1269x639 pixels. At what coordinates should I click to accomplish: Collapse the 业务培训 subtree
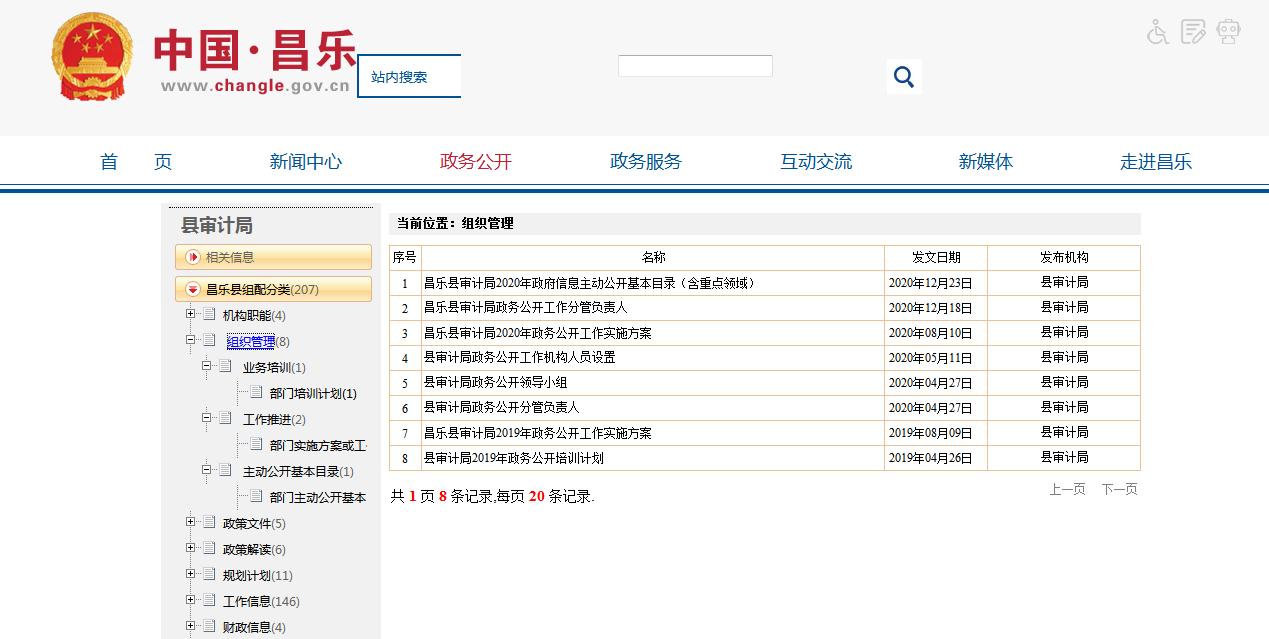[x=207, y=367]
